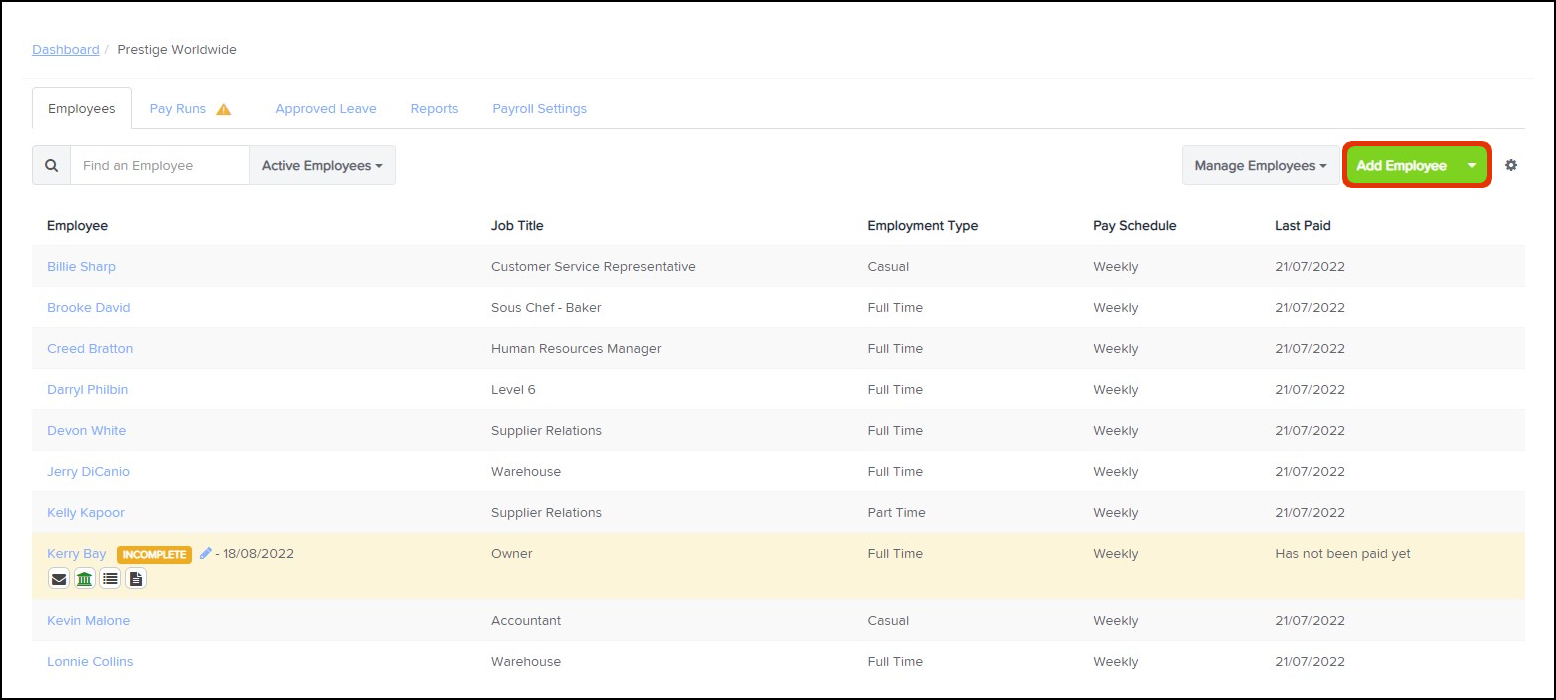Image resolution: width=1556 pixels, height=700 pixels.
Task: Click the Pay Runs warning triangle icon
Action: tap(224, 109)
